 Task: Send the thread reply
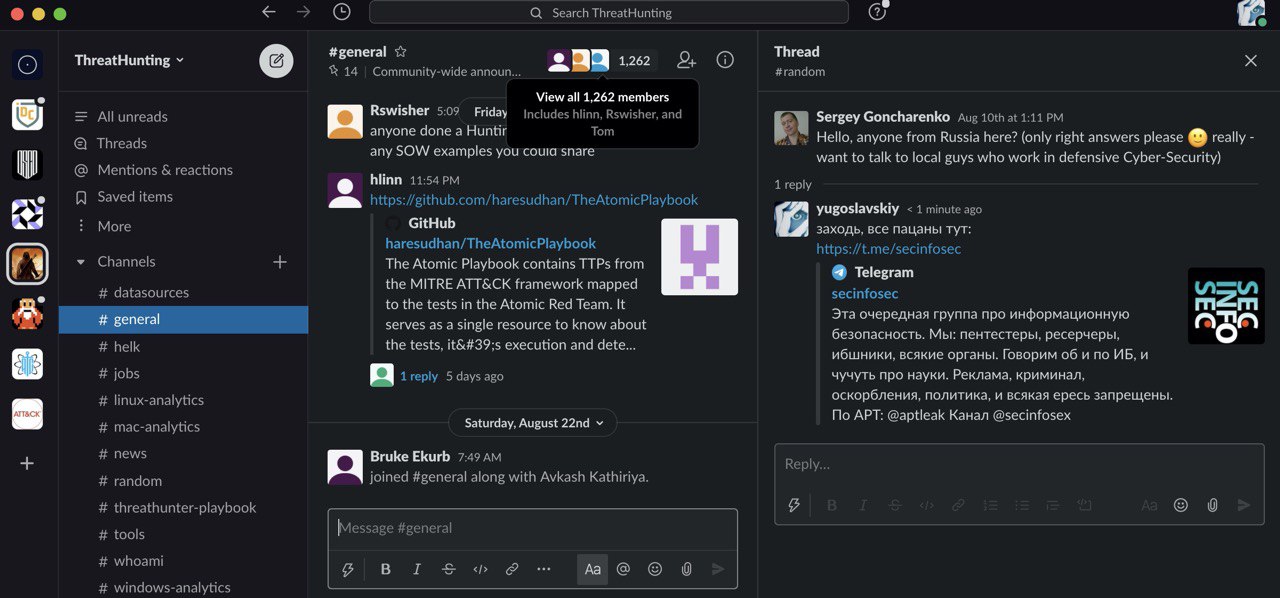coord(1244,505)
